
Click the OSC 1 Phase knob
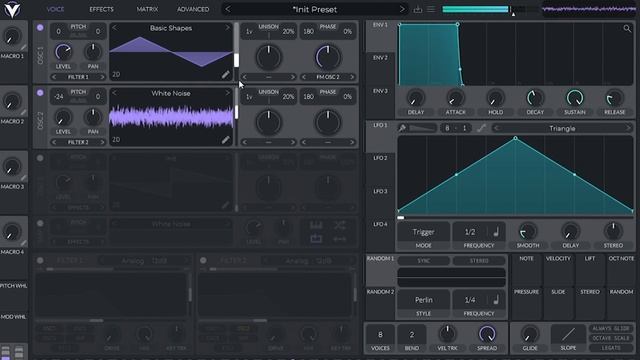coord(328,57)
